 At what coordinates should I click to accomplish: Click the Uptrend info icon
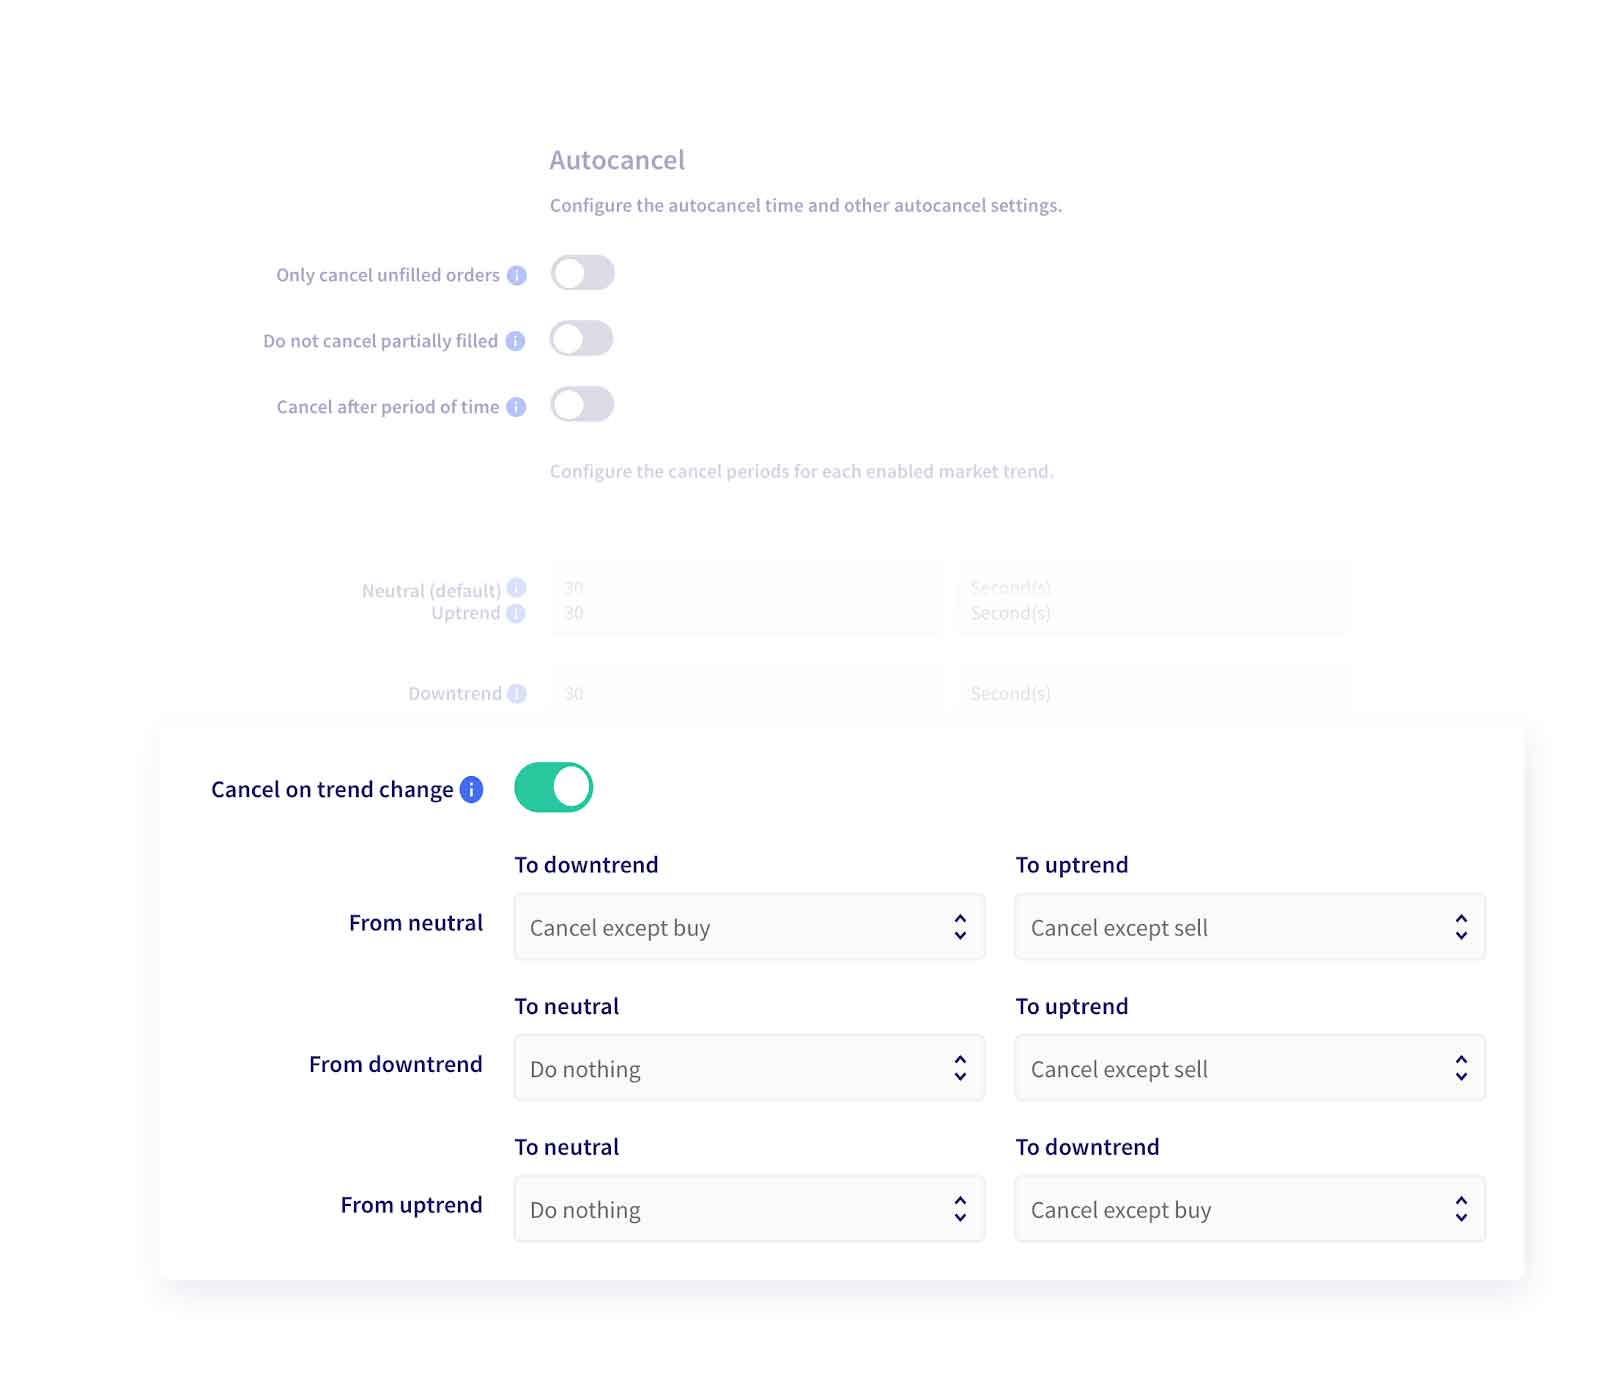(x=516, y=613)
